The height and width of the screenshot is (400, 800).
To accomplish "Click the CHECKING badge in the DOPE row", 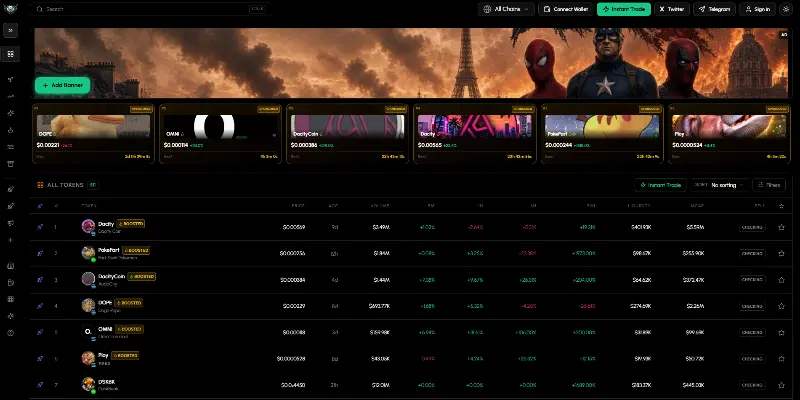I will click(752, 306).
